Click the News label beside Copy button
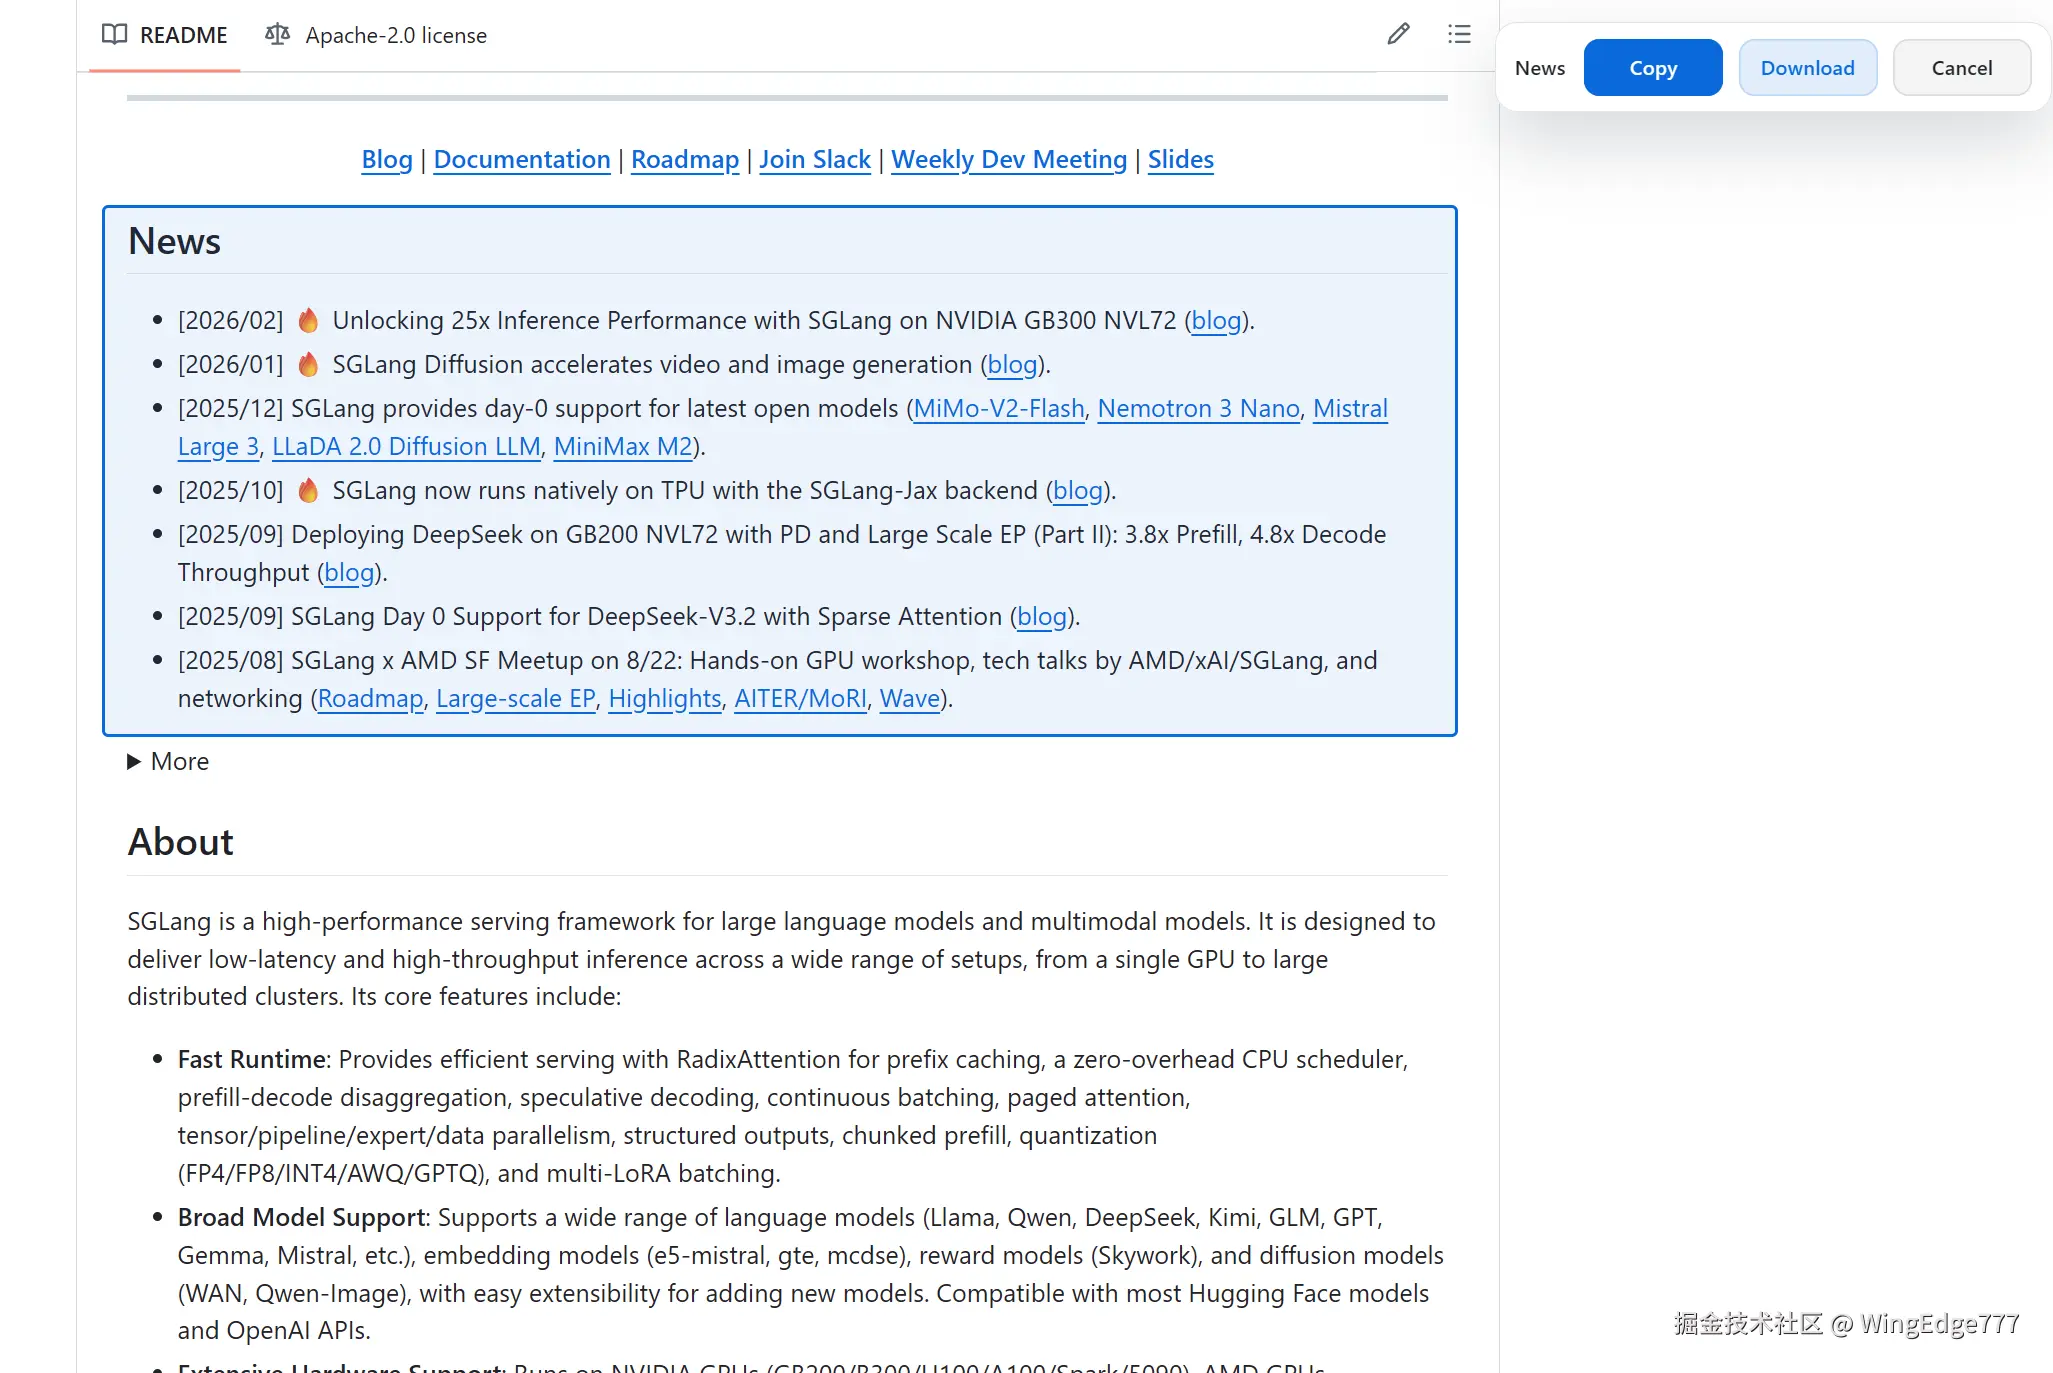 [1540, 68]
